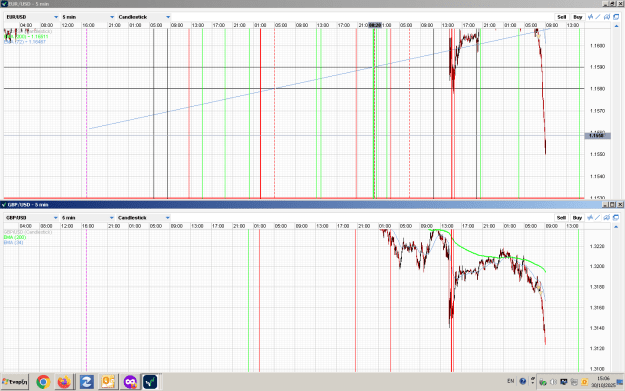Click the 1.3200 price label on GBP/USD axis
625x391 pixels.
pyautogui.click(x=597, y=266)
